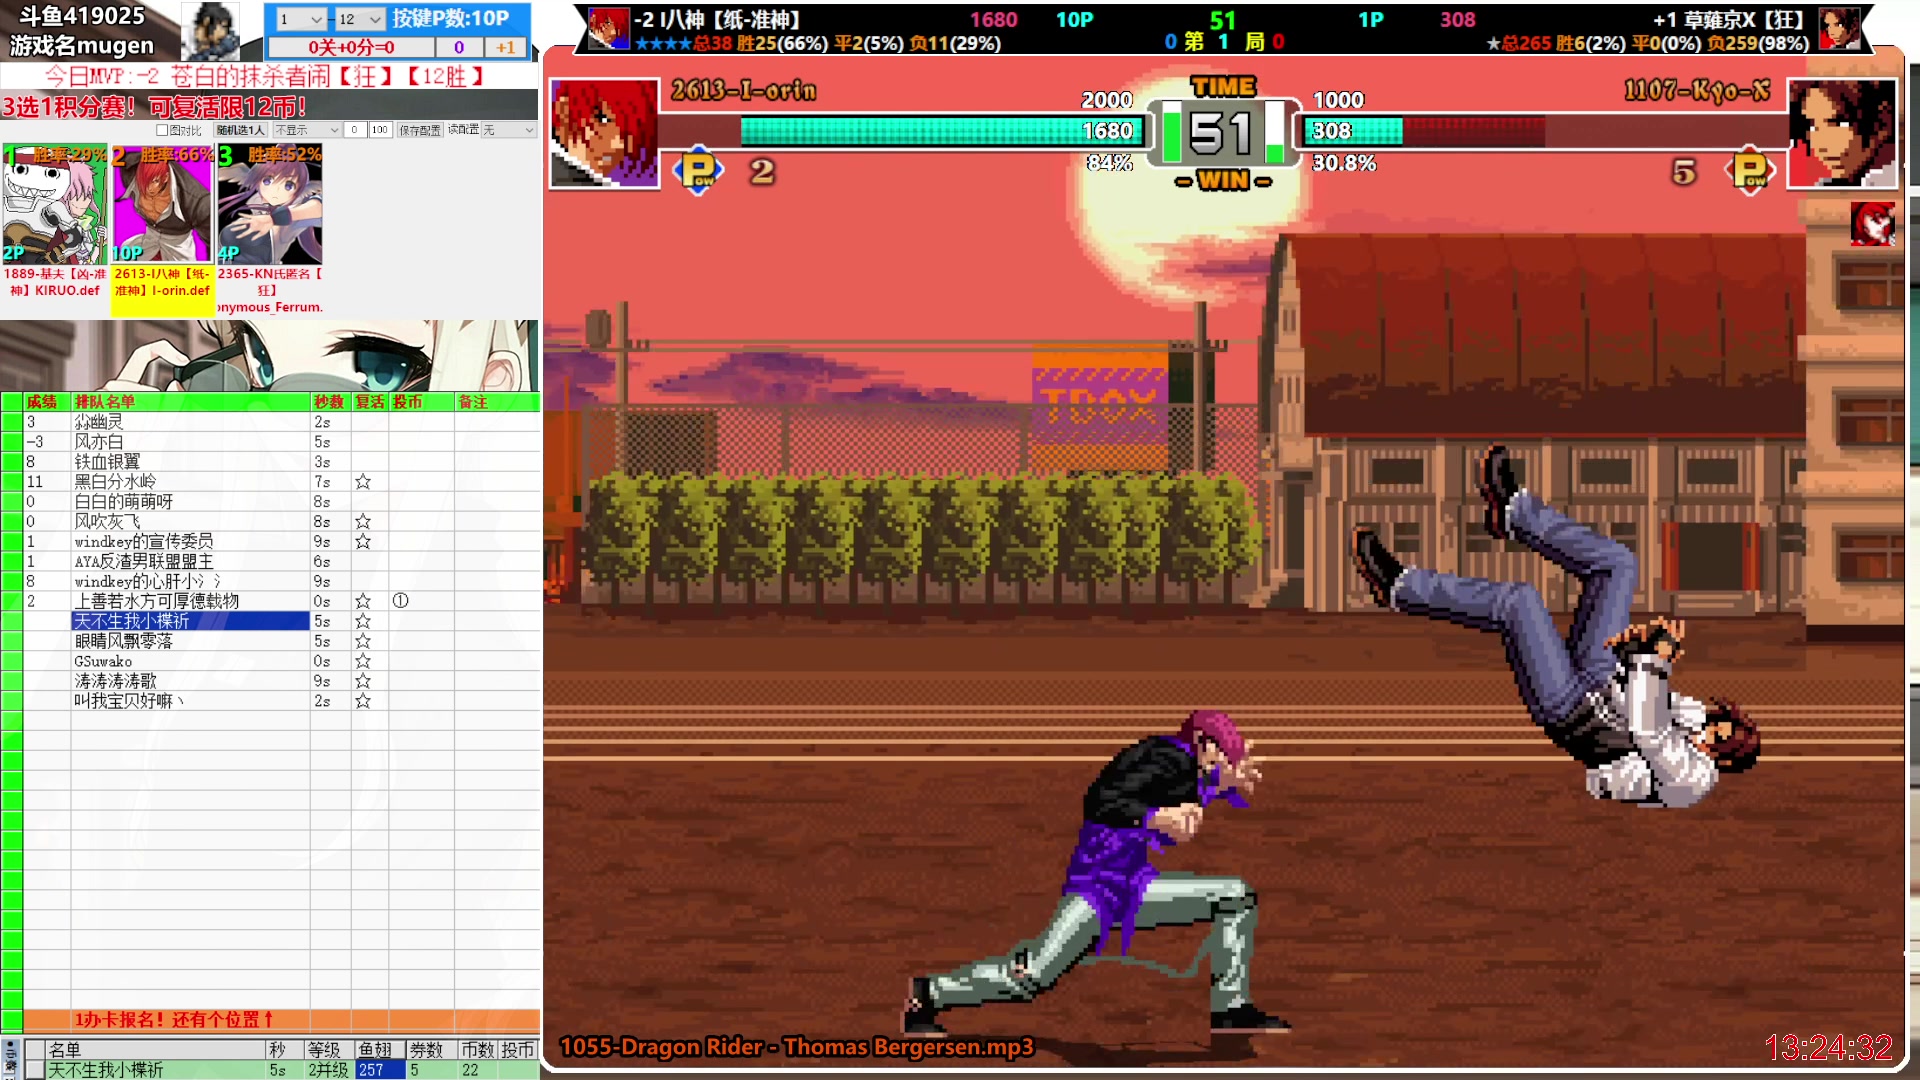Screen dimensions: 1920x1080
Task: Click the 币数 value 22
Action: 477,1070
